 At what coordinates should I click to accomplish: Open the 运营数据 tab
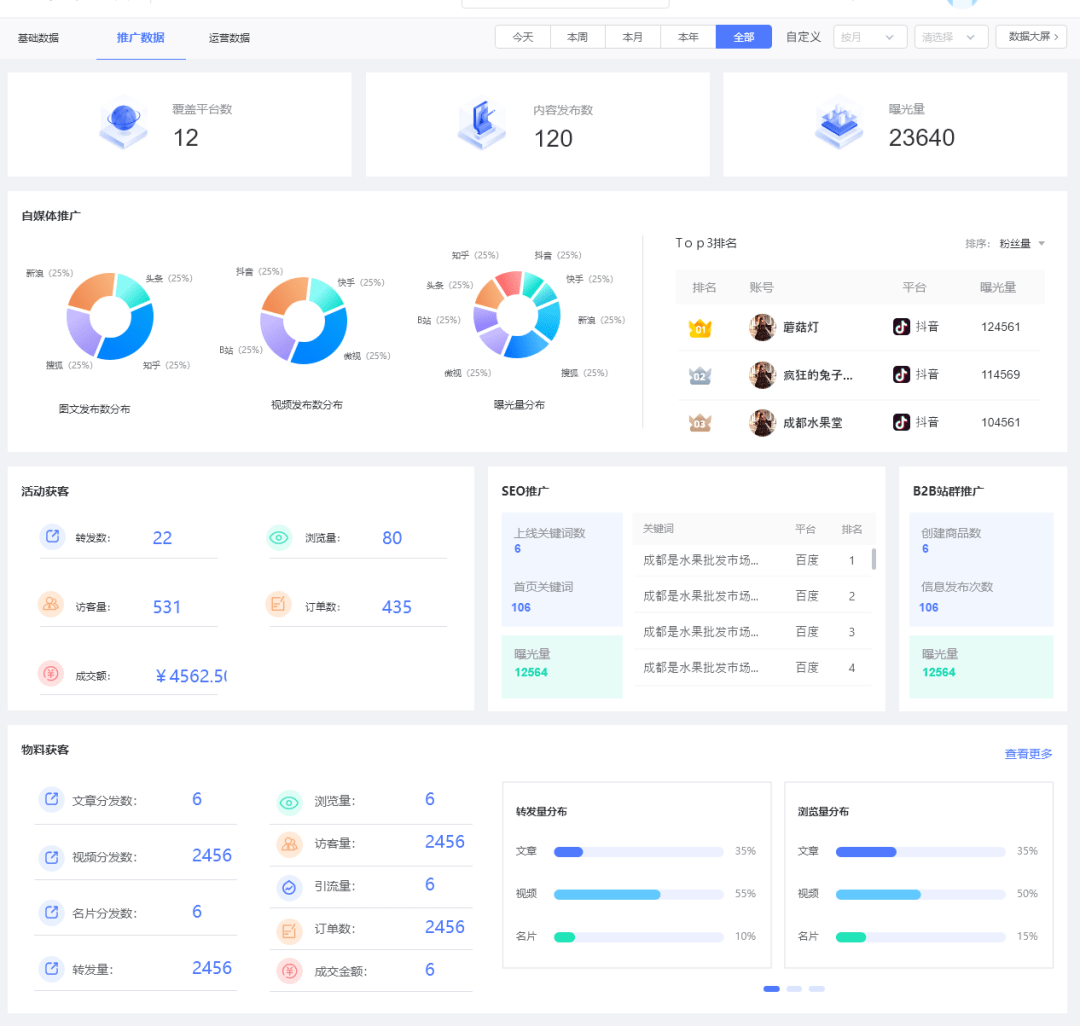pos(229,38)
